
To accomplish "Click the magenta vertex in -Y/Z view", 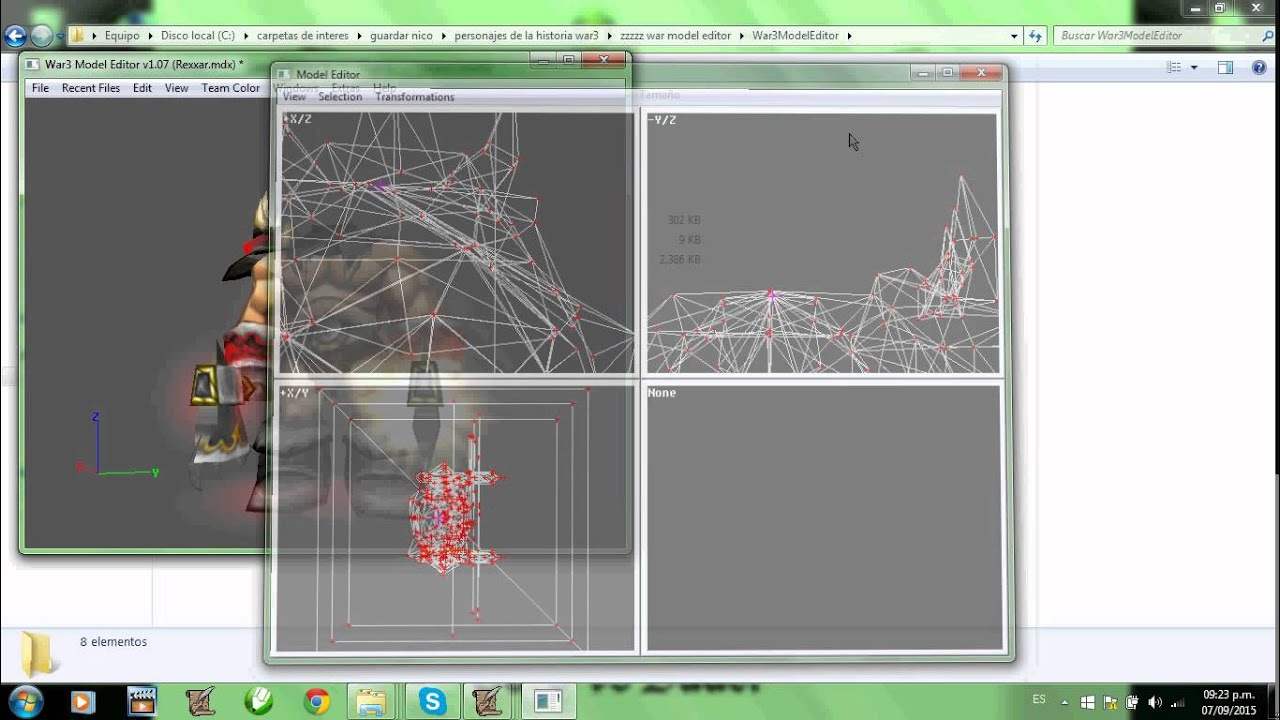I will click(x=770, y=294).
